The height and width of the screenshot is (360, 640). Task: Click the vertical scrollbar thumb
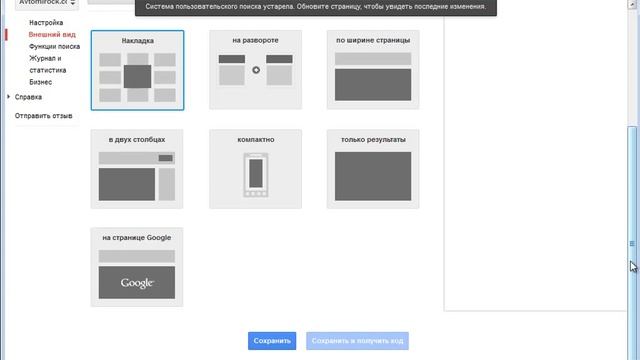point(632,243)
